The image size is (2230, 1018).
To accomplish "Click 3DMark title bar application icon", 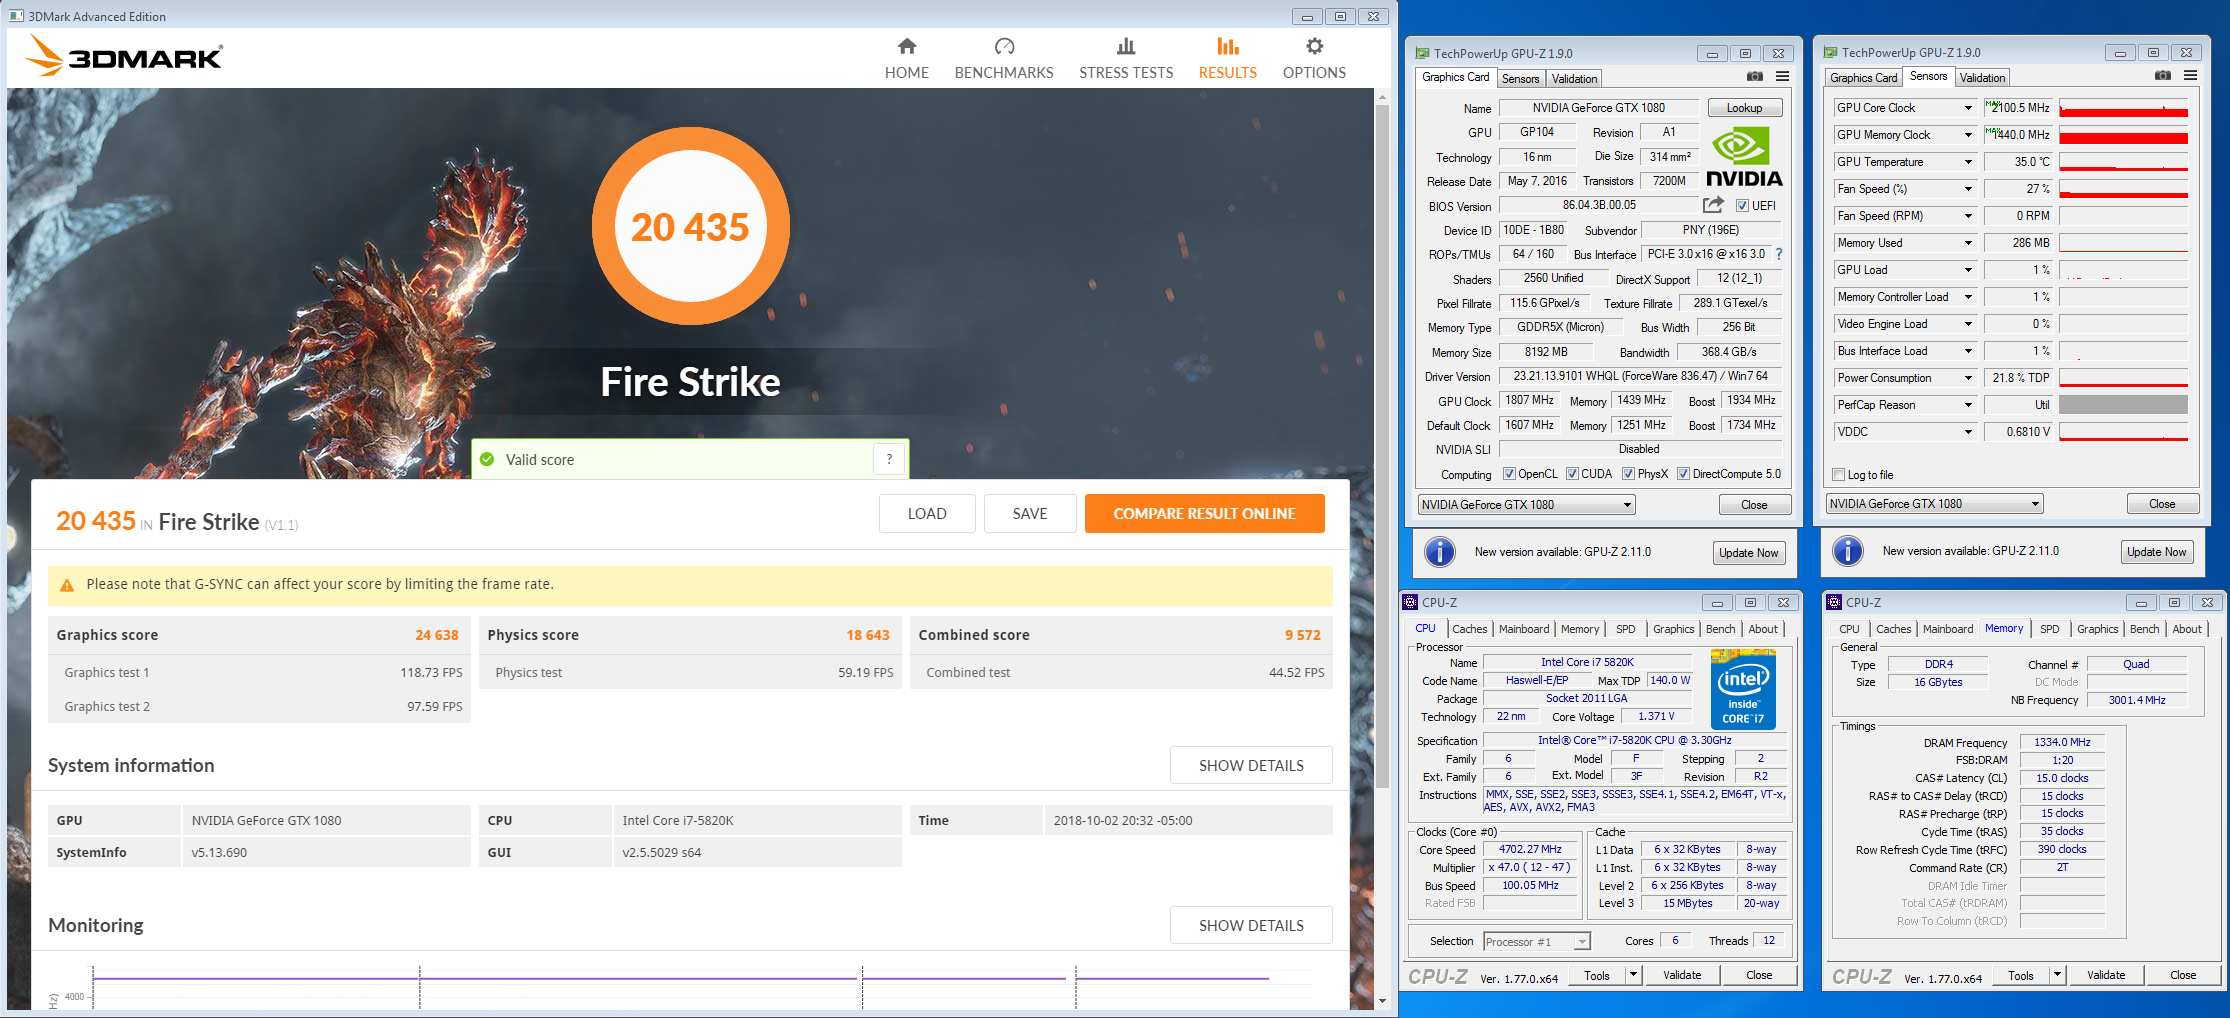I will (16, 16).
